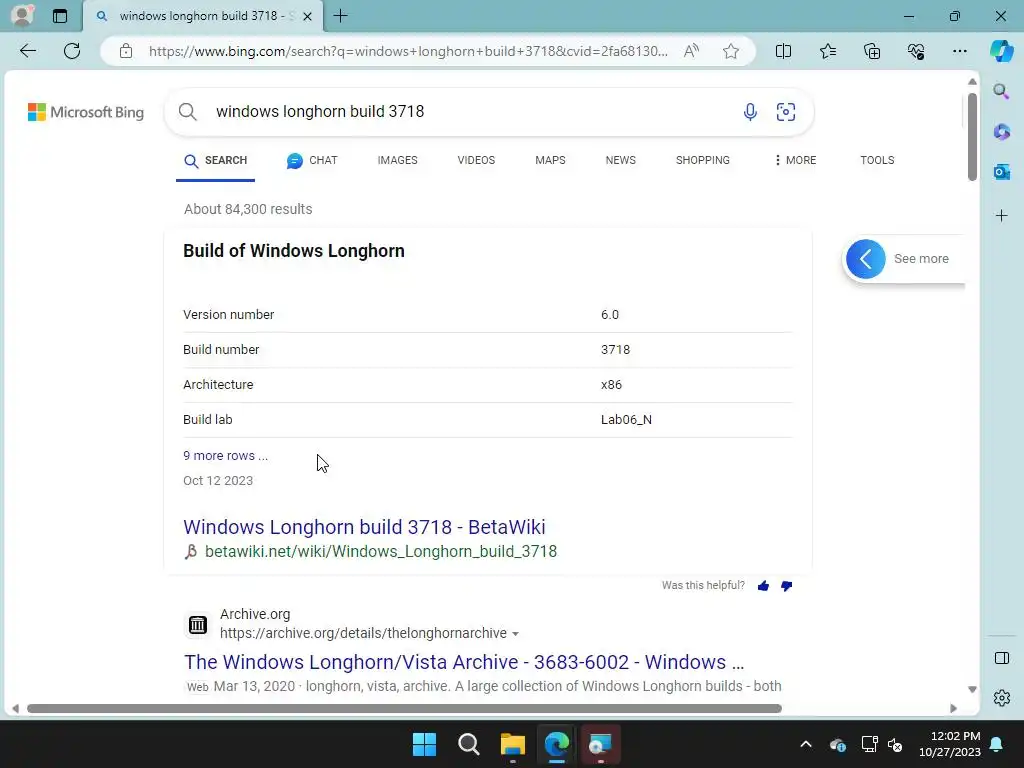Click the horizontal scrollbar thumb
The image size is (1024, 768).
[404, 709]
